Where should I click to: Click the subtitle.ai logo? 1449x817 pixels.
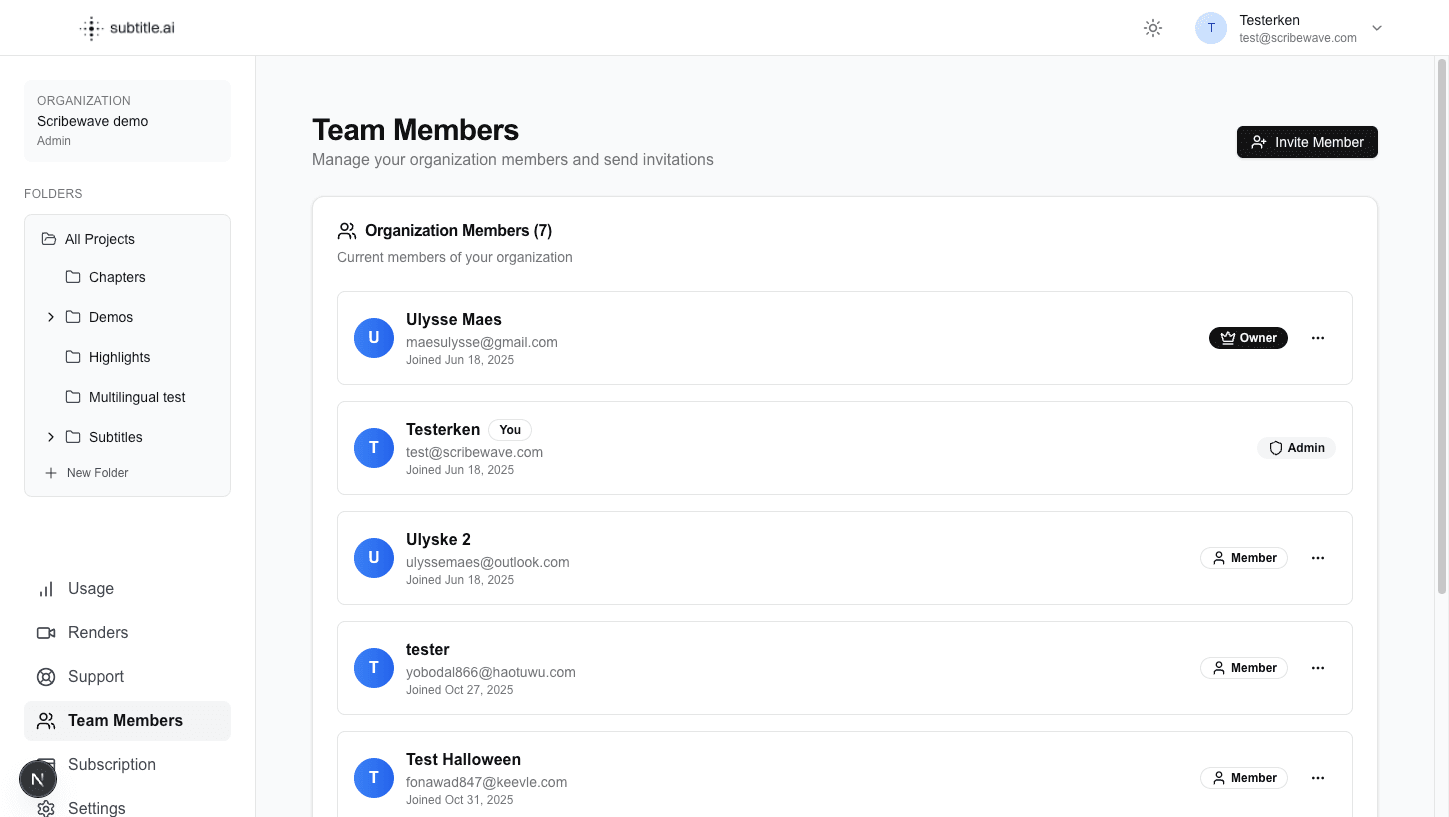tap(126, 27)
